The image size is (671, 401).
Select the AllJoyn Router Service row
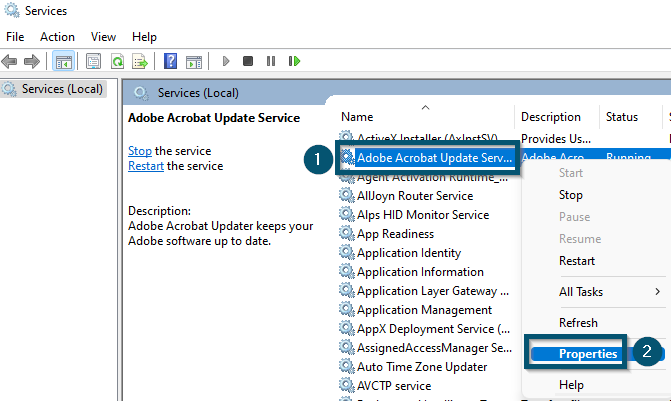click(x=415, y=196)
